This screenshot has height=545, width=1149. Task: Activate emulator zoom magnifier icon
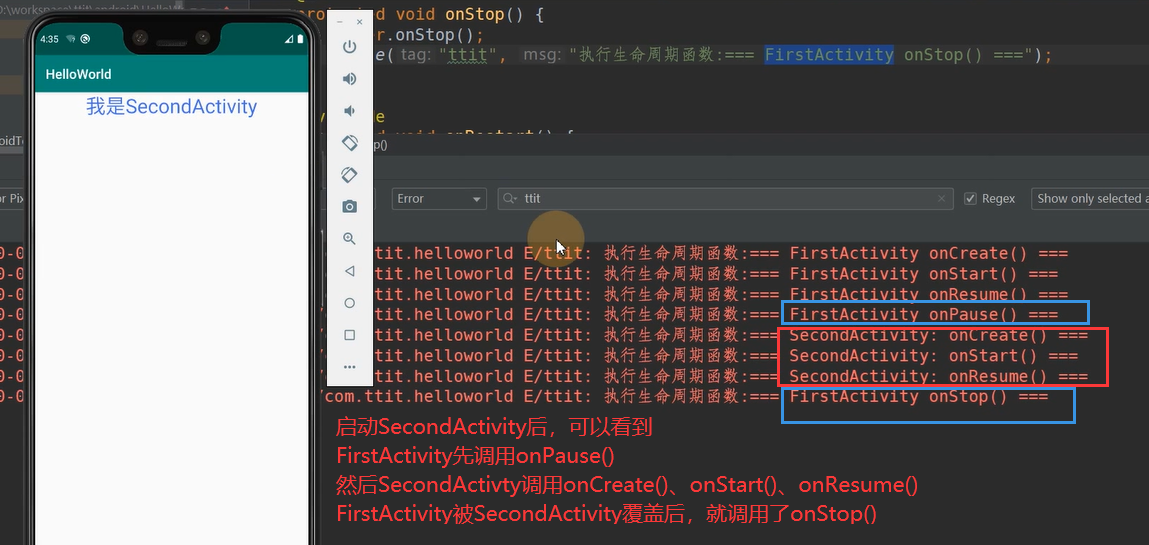click(x=350, y=239)
